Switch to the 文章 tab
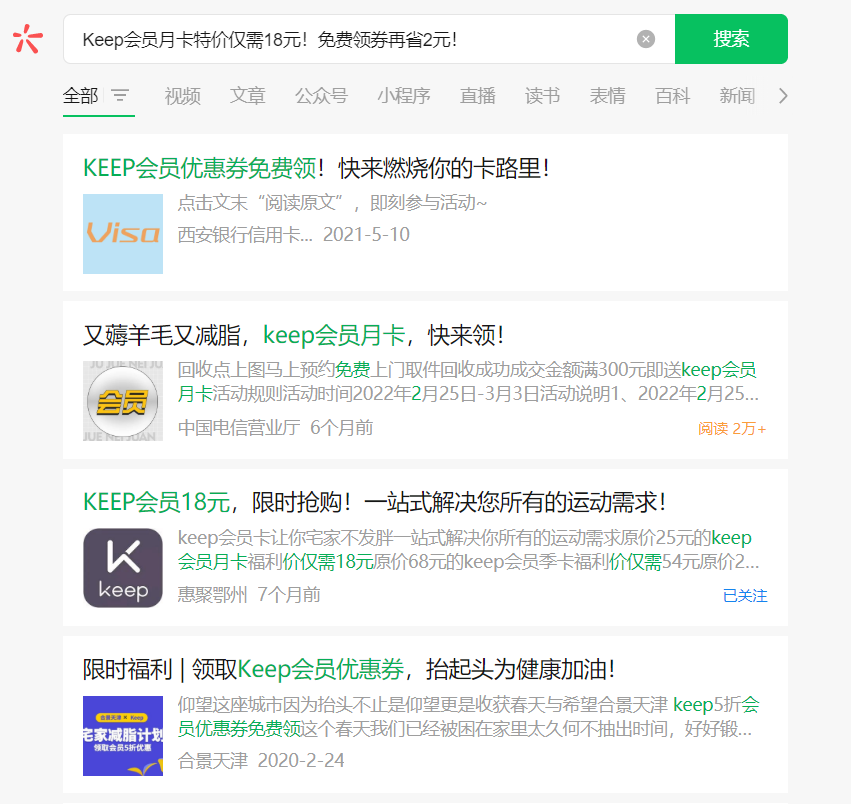Screen dimensions: 851x804 click(247, 96)
